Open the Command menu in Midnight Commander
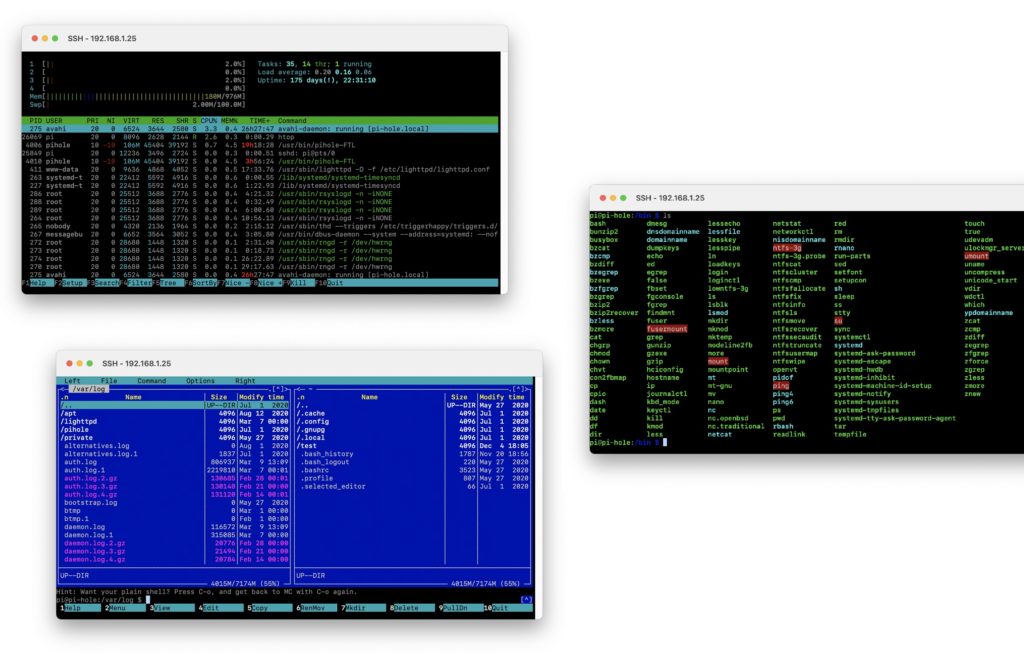Screen dimensions: 1024x656 [x=152, y=380]
